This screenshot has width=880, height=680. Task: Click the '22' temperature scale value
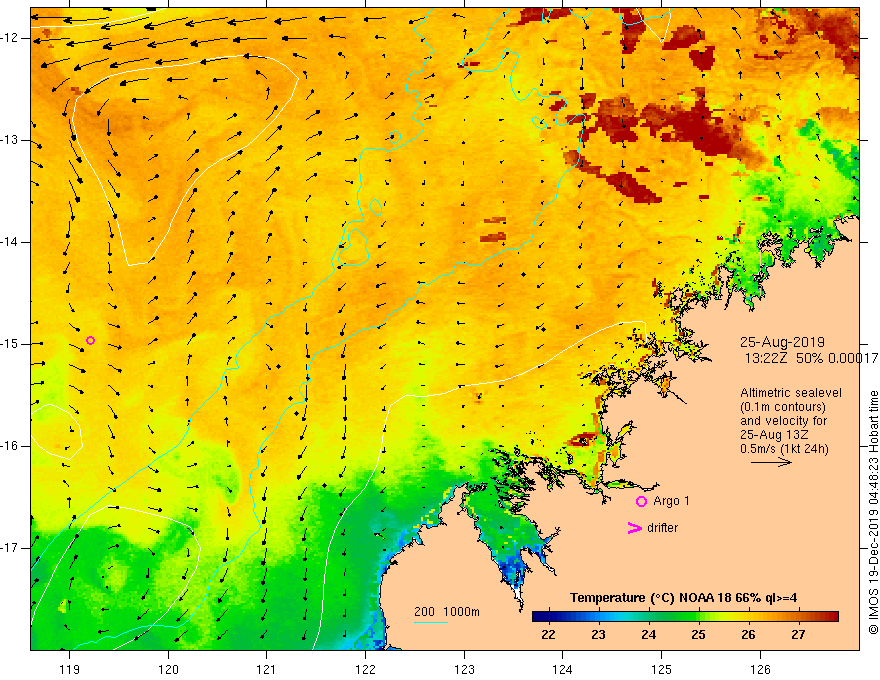pos(548,635)
